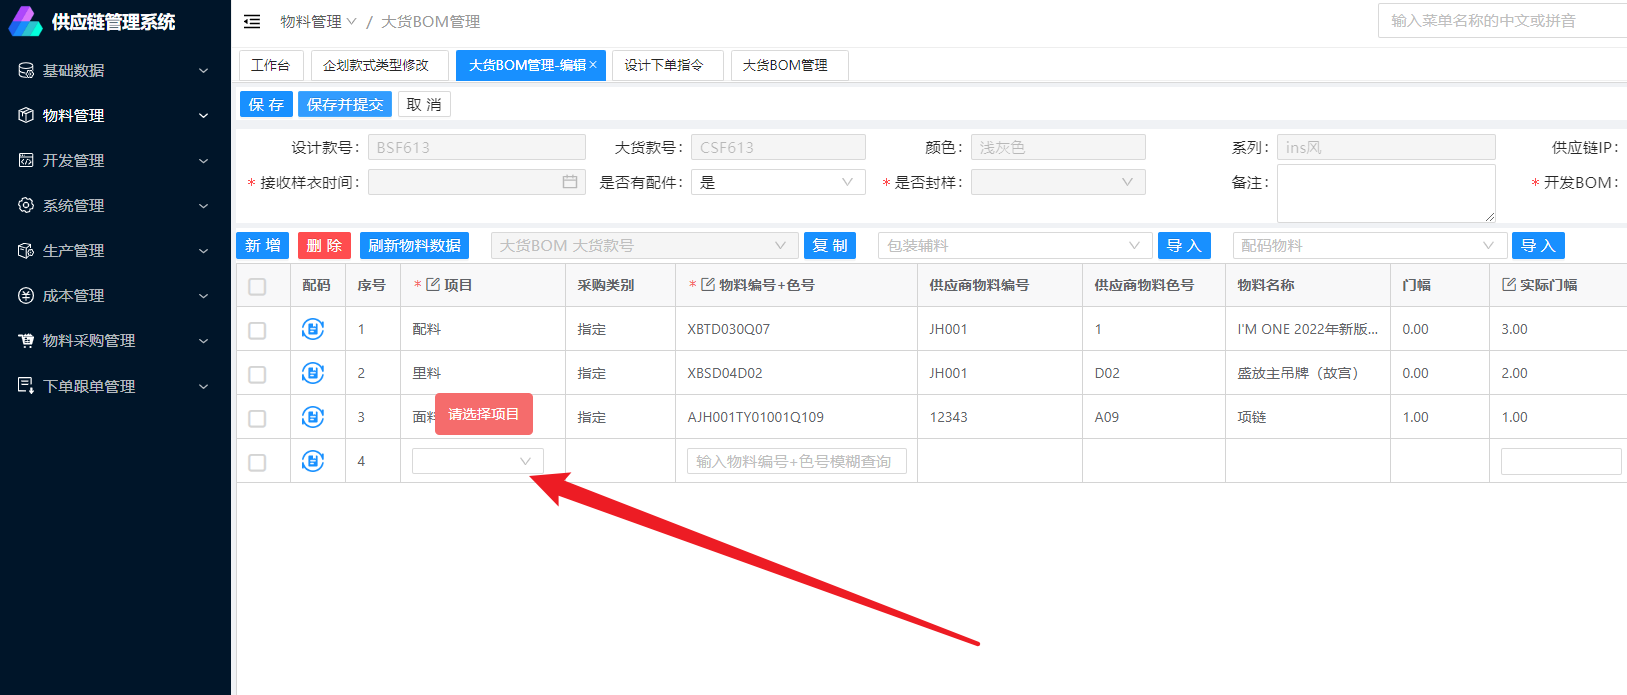Click the 物料编号+色号 search input in row 4
This screenshot has width=1627, height=695.
796,461
